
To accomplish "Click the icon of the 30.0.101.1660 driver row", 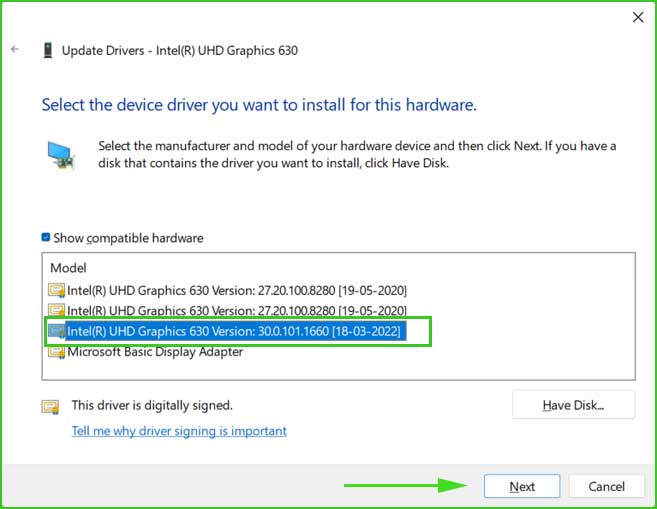I will (x=56, y=331).
